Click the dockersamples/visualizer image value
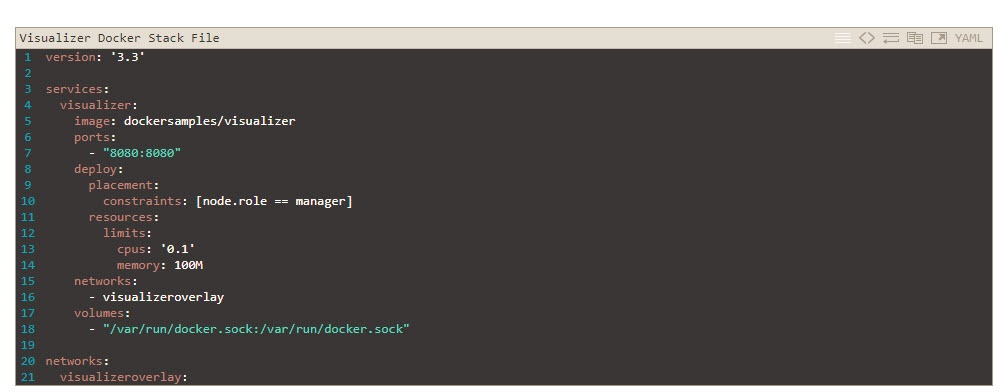 coord(210,121)
